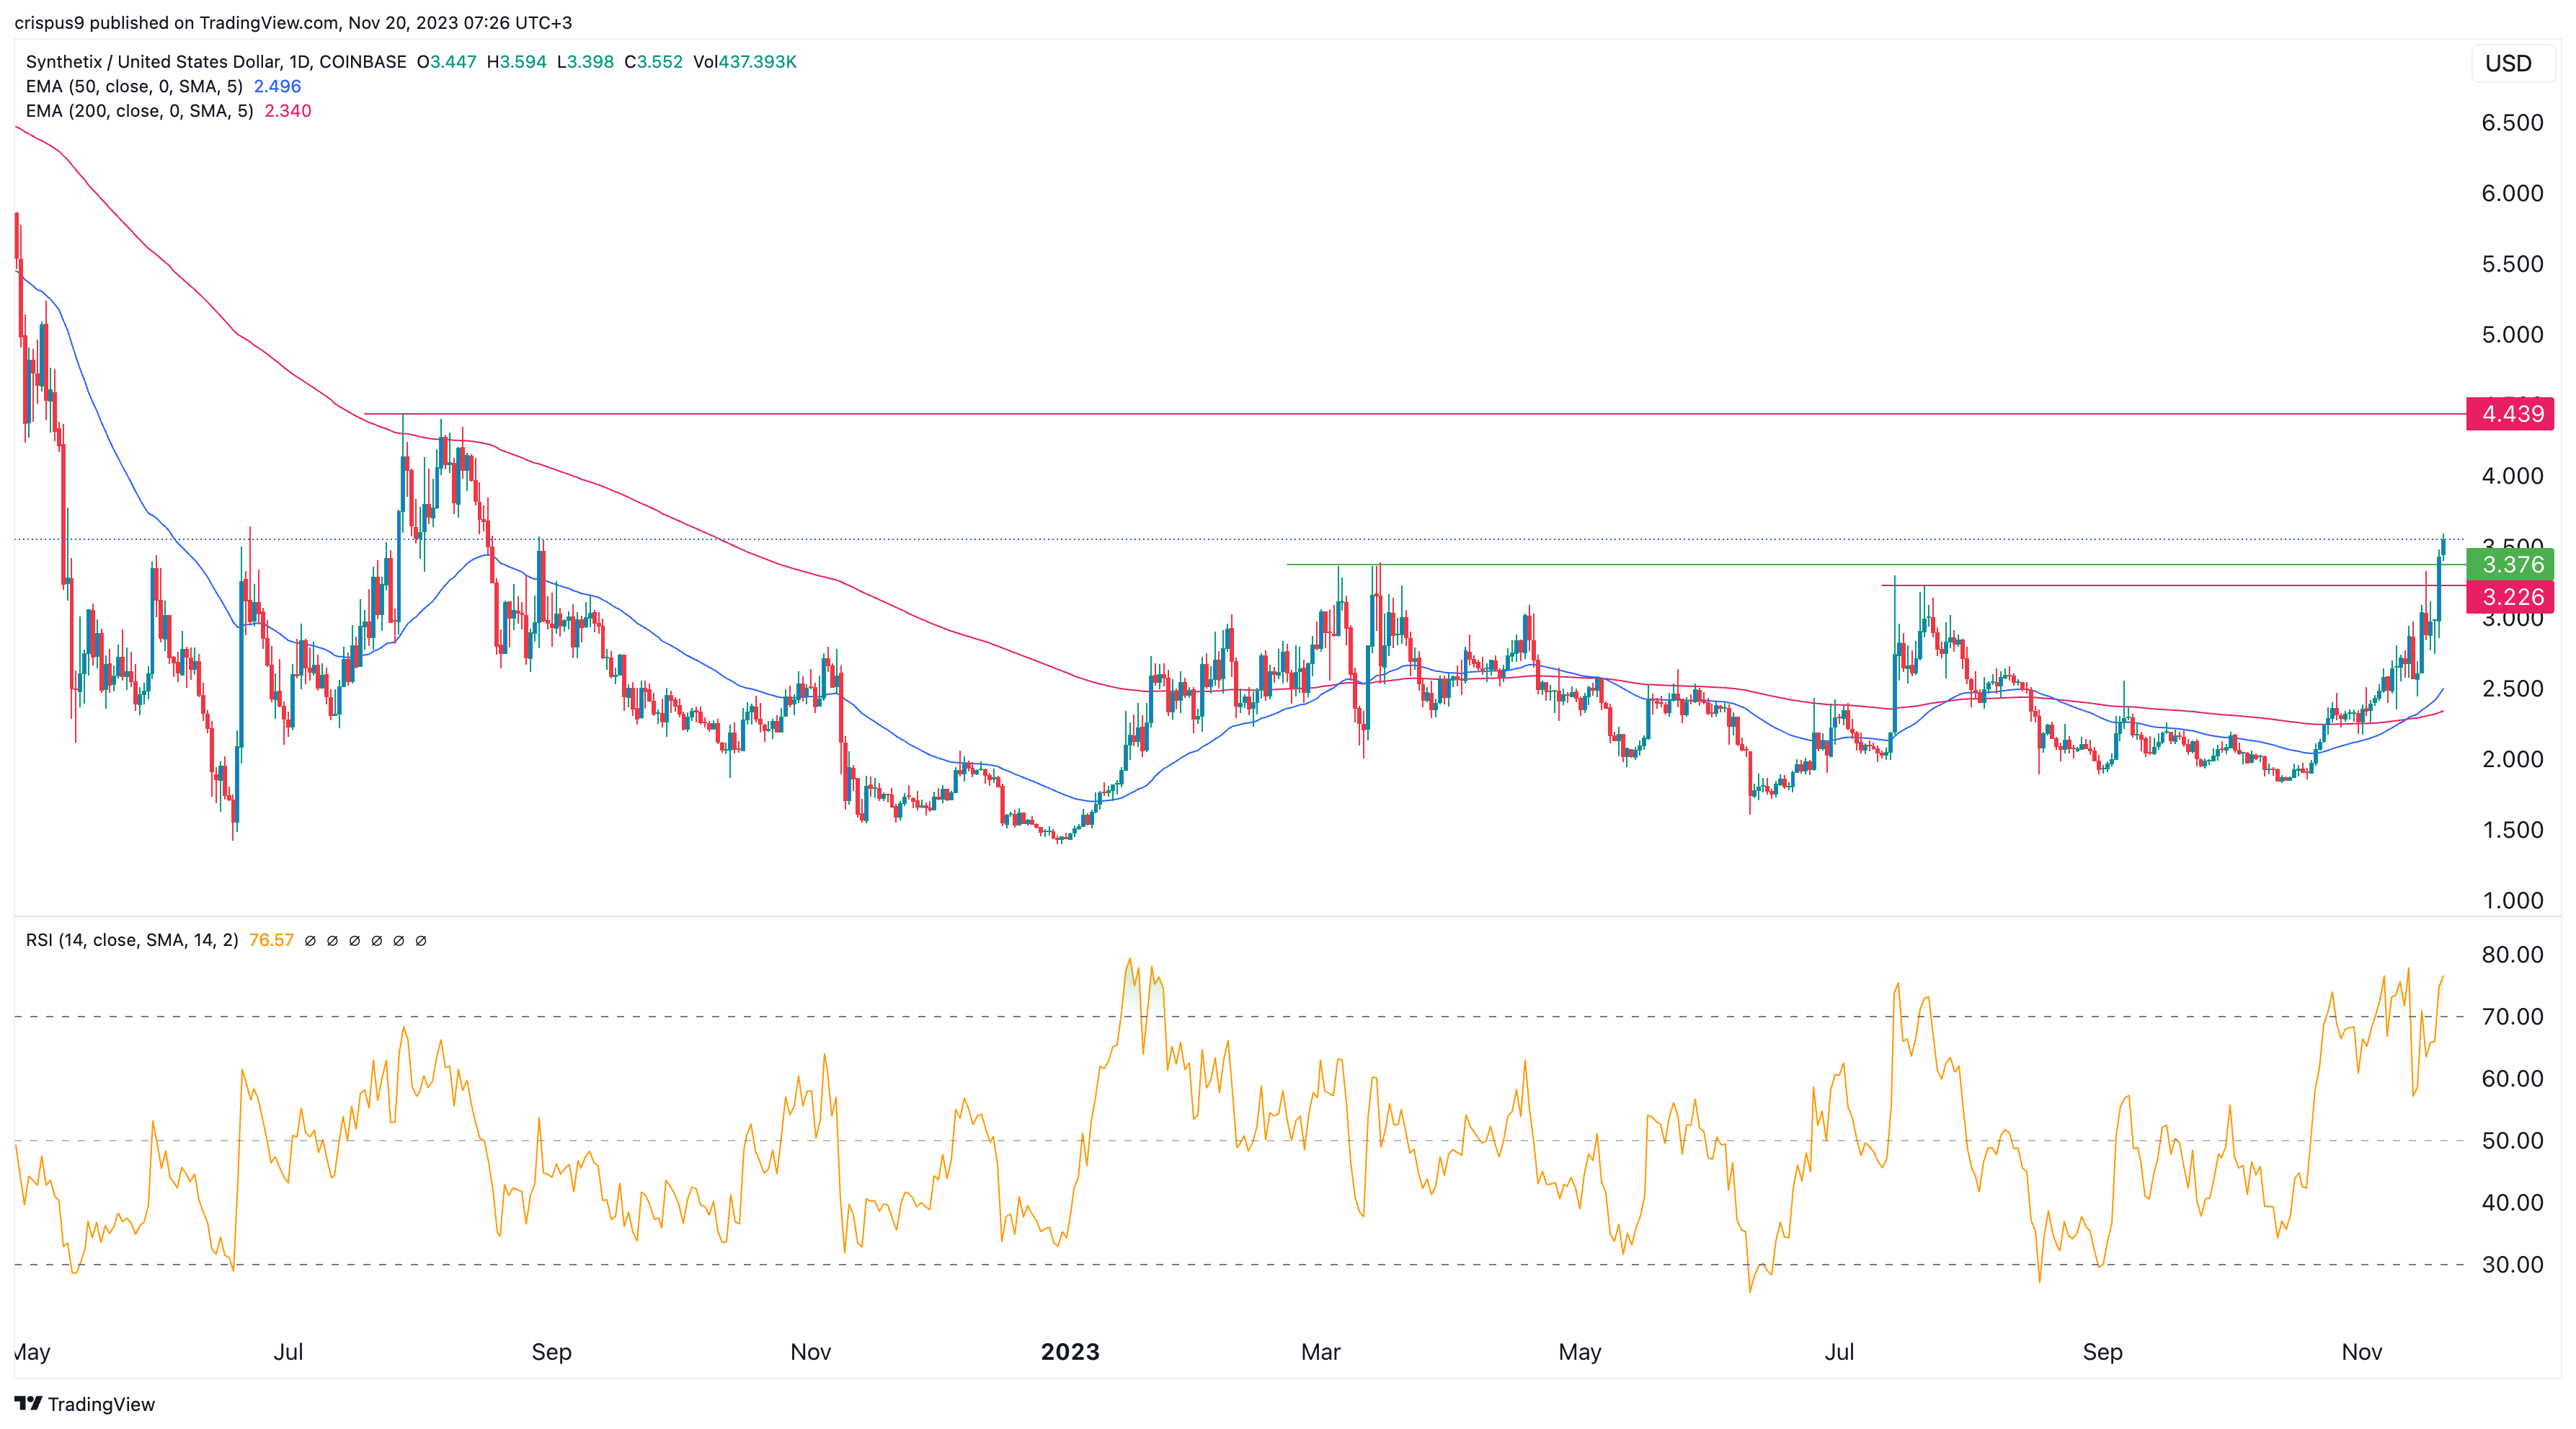The width and height of the screenshot is (2576, 1429).
Task: Click the leftmost Nov label on time axis
Action: click(x=810, y=1352)
